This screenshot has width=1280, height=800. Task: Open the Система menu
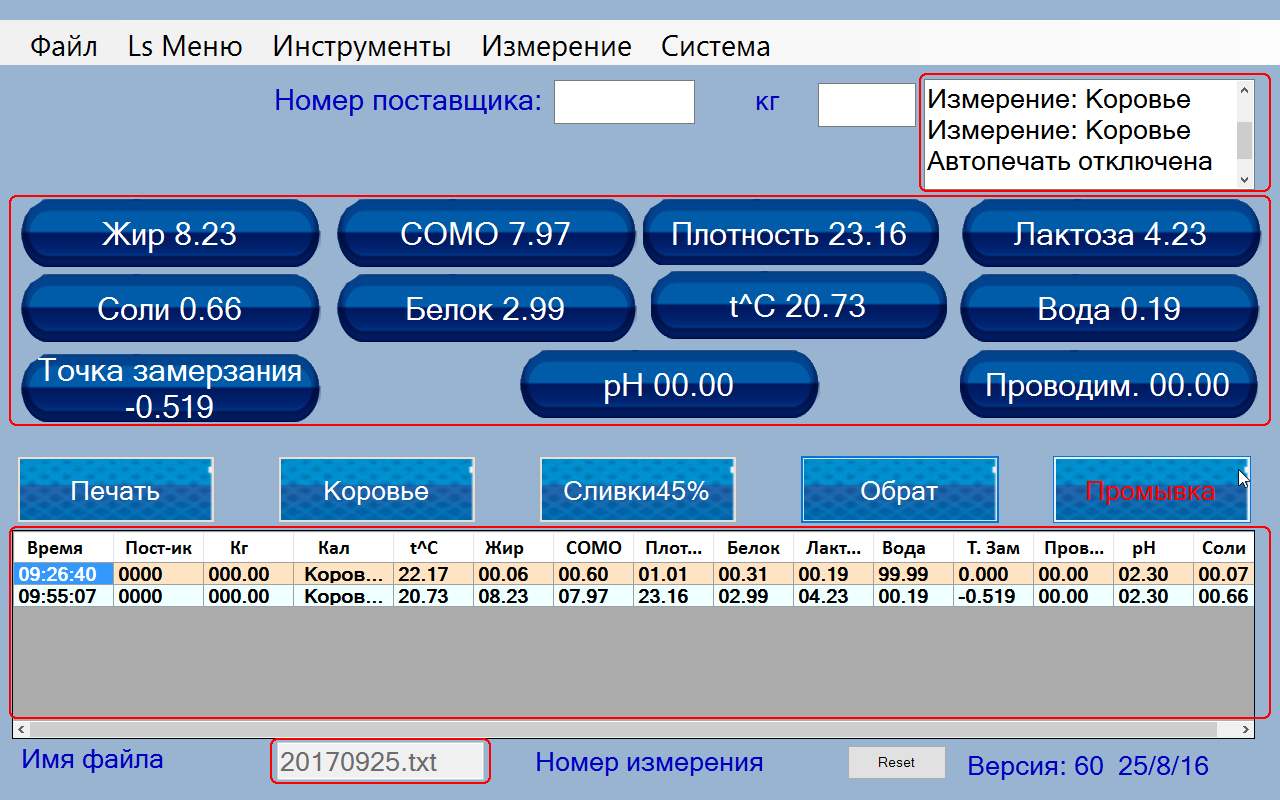tap(715, 46)
